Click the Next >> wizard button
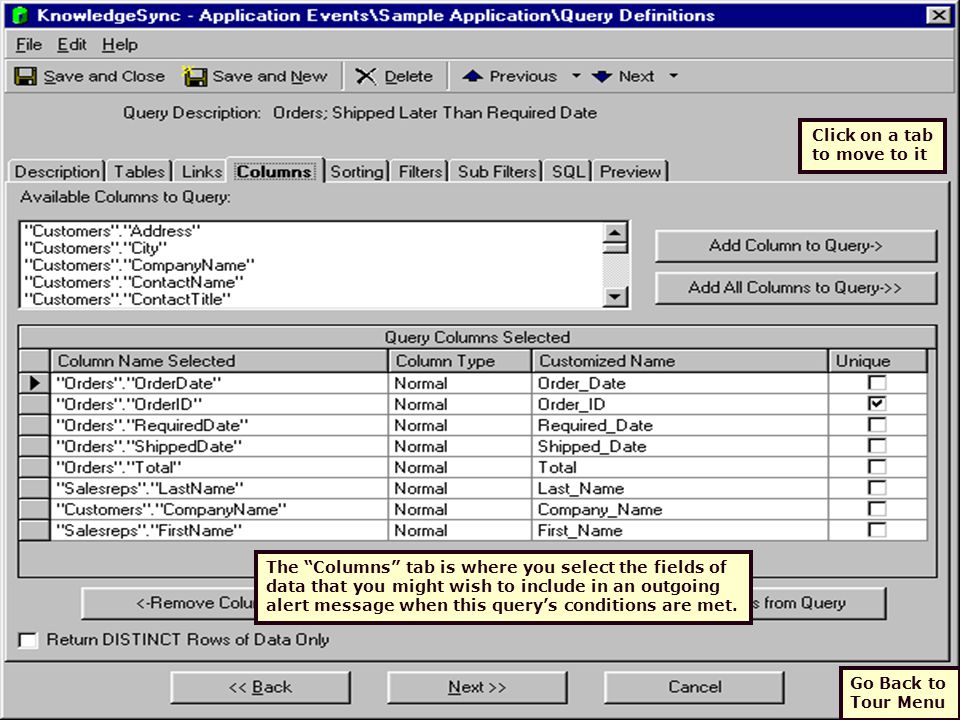 pyautogui.click(x=477, y=688)
